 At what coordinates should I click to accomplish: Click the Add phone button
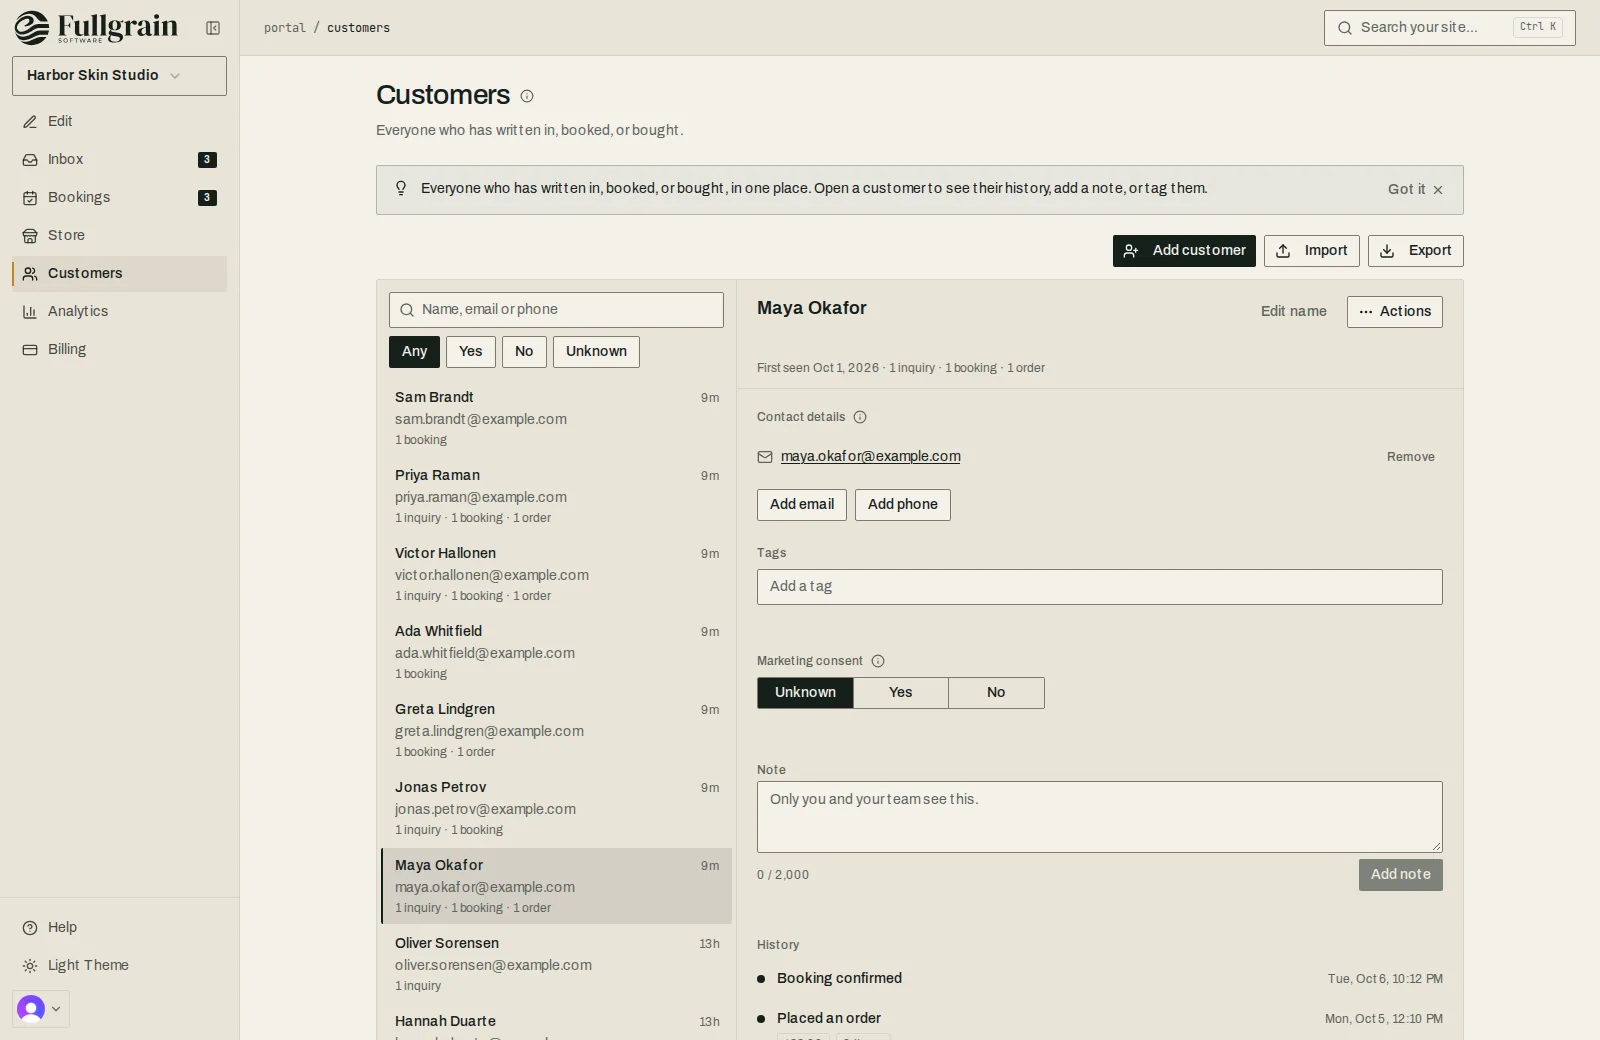coord(903,505)
